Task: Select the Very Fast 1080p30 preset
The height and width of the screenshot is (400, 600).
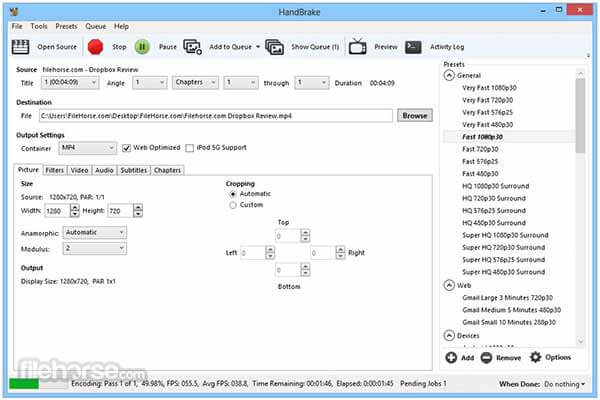Action: click(x=489, y=88)
